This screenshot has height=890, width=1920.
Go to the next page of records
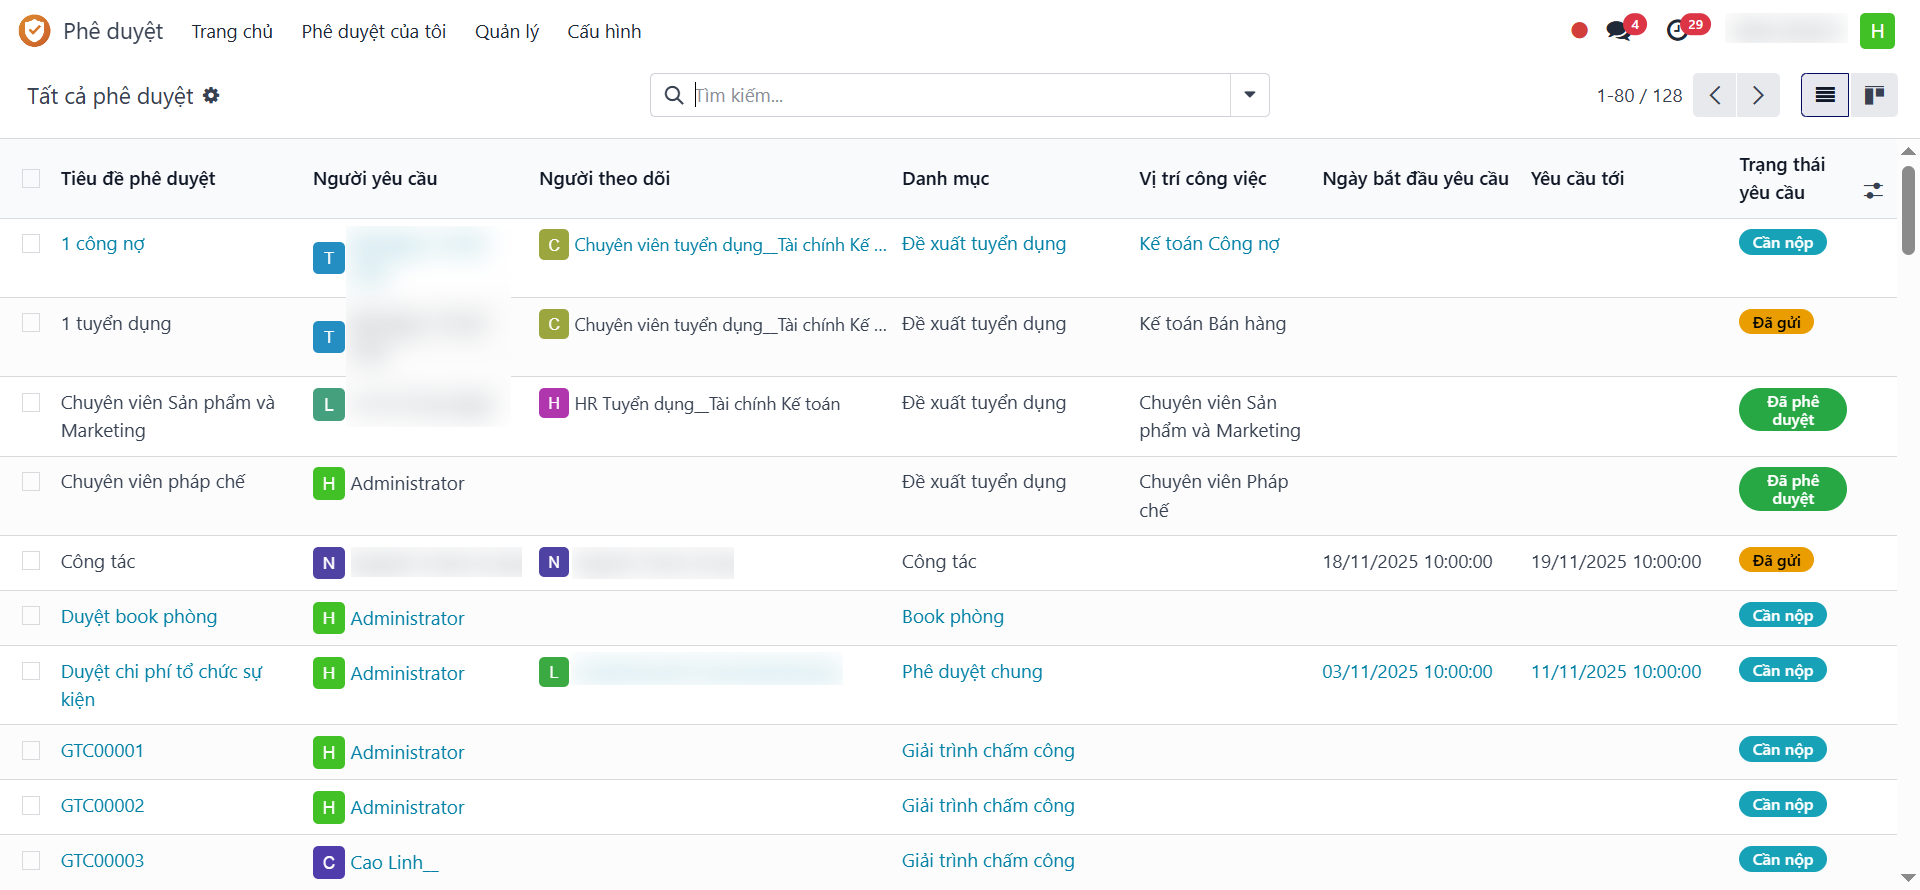[x=1758, y=95]
